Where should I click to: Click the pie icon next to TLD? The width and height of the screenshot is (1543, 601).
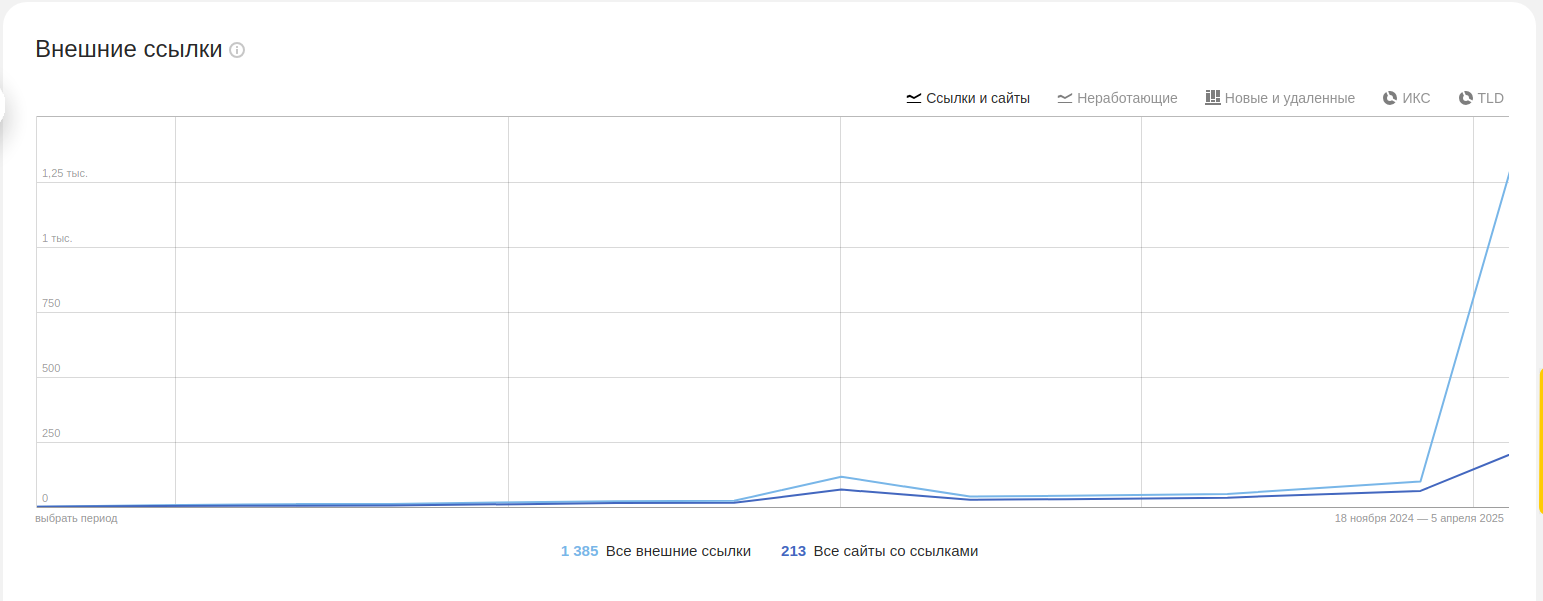coord(1465,98)
